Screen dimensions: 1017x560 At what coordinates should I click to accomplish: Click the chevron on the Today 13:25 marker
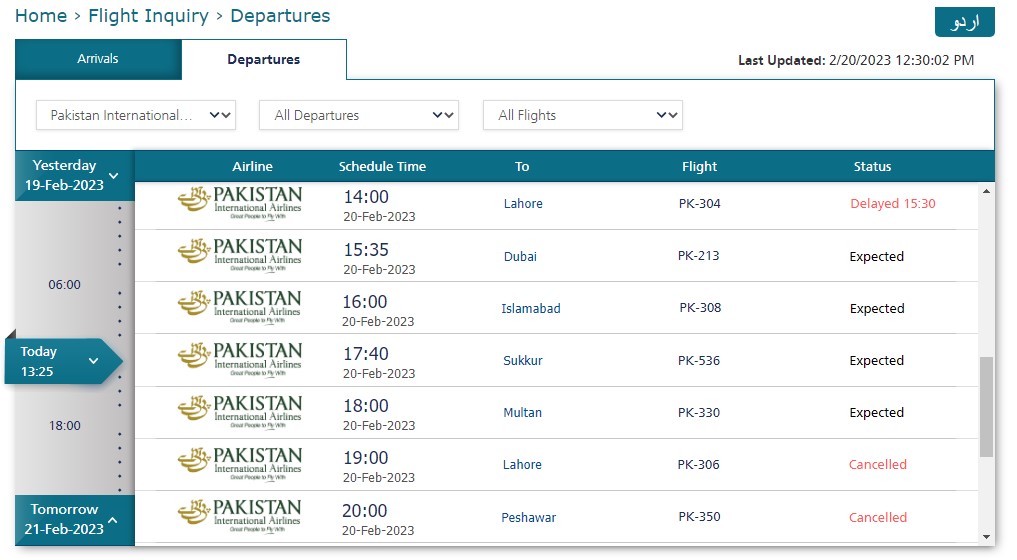(93, 361)
